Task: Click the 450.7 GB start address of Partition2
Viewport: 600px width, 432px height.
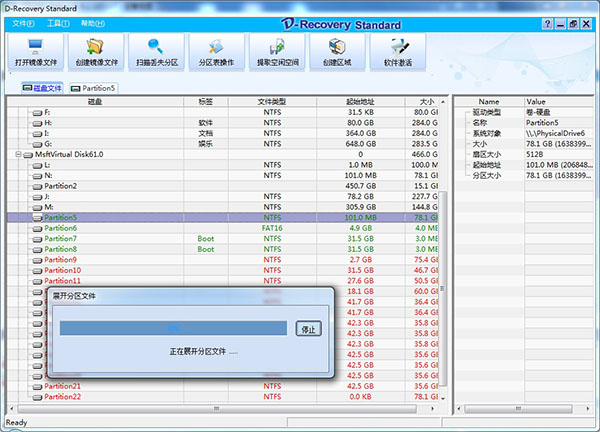Action: [360, 186]
